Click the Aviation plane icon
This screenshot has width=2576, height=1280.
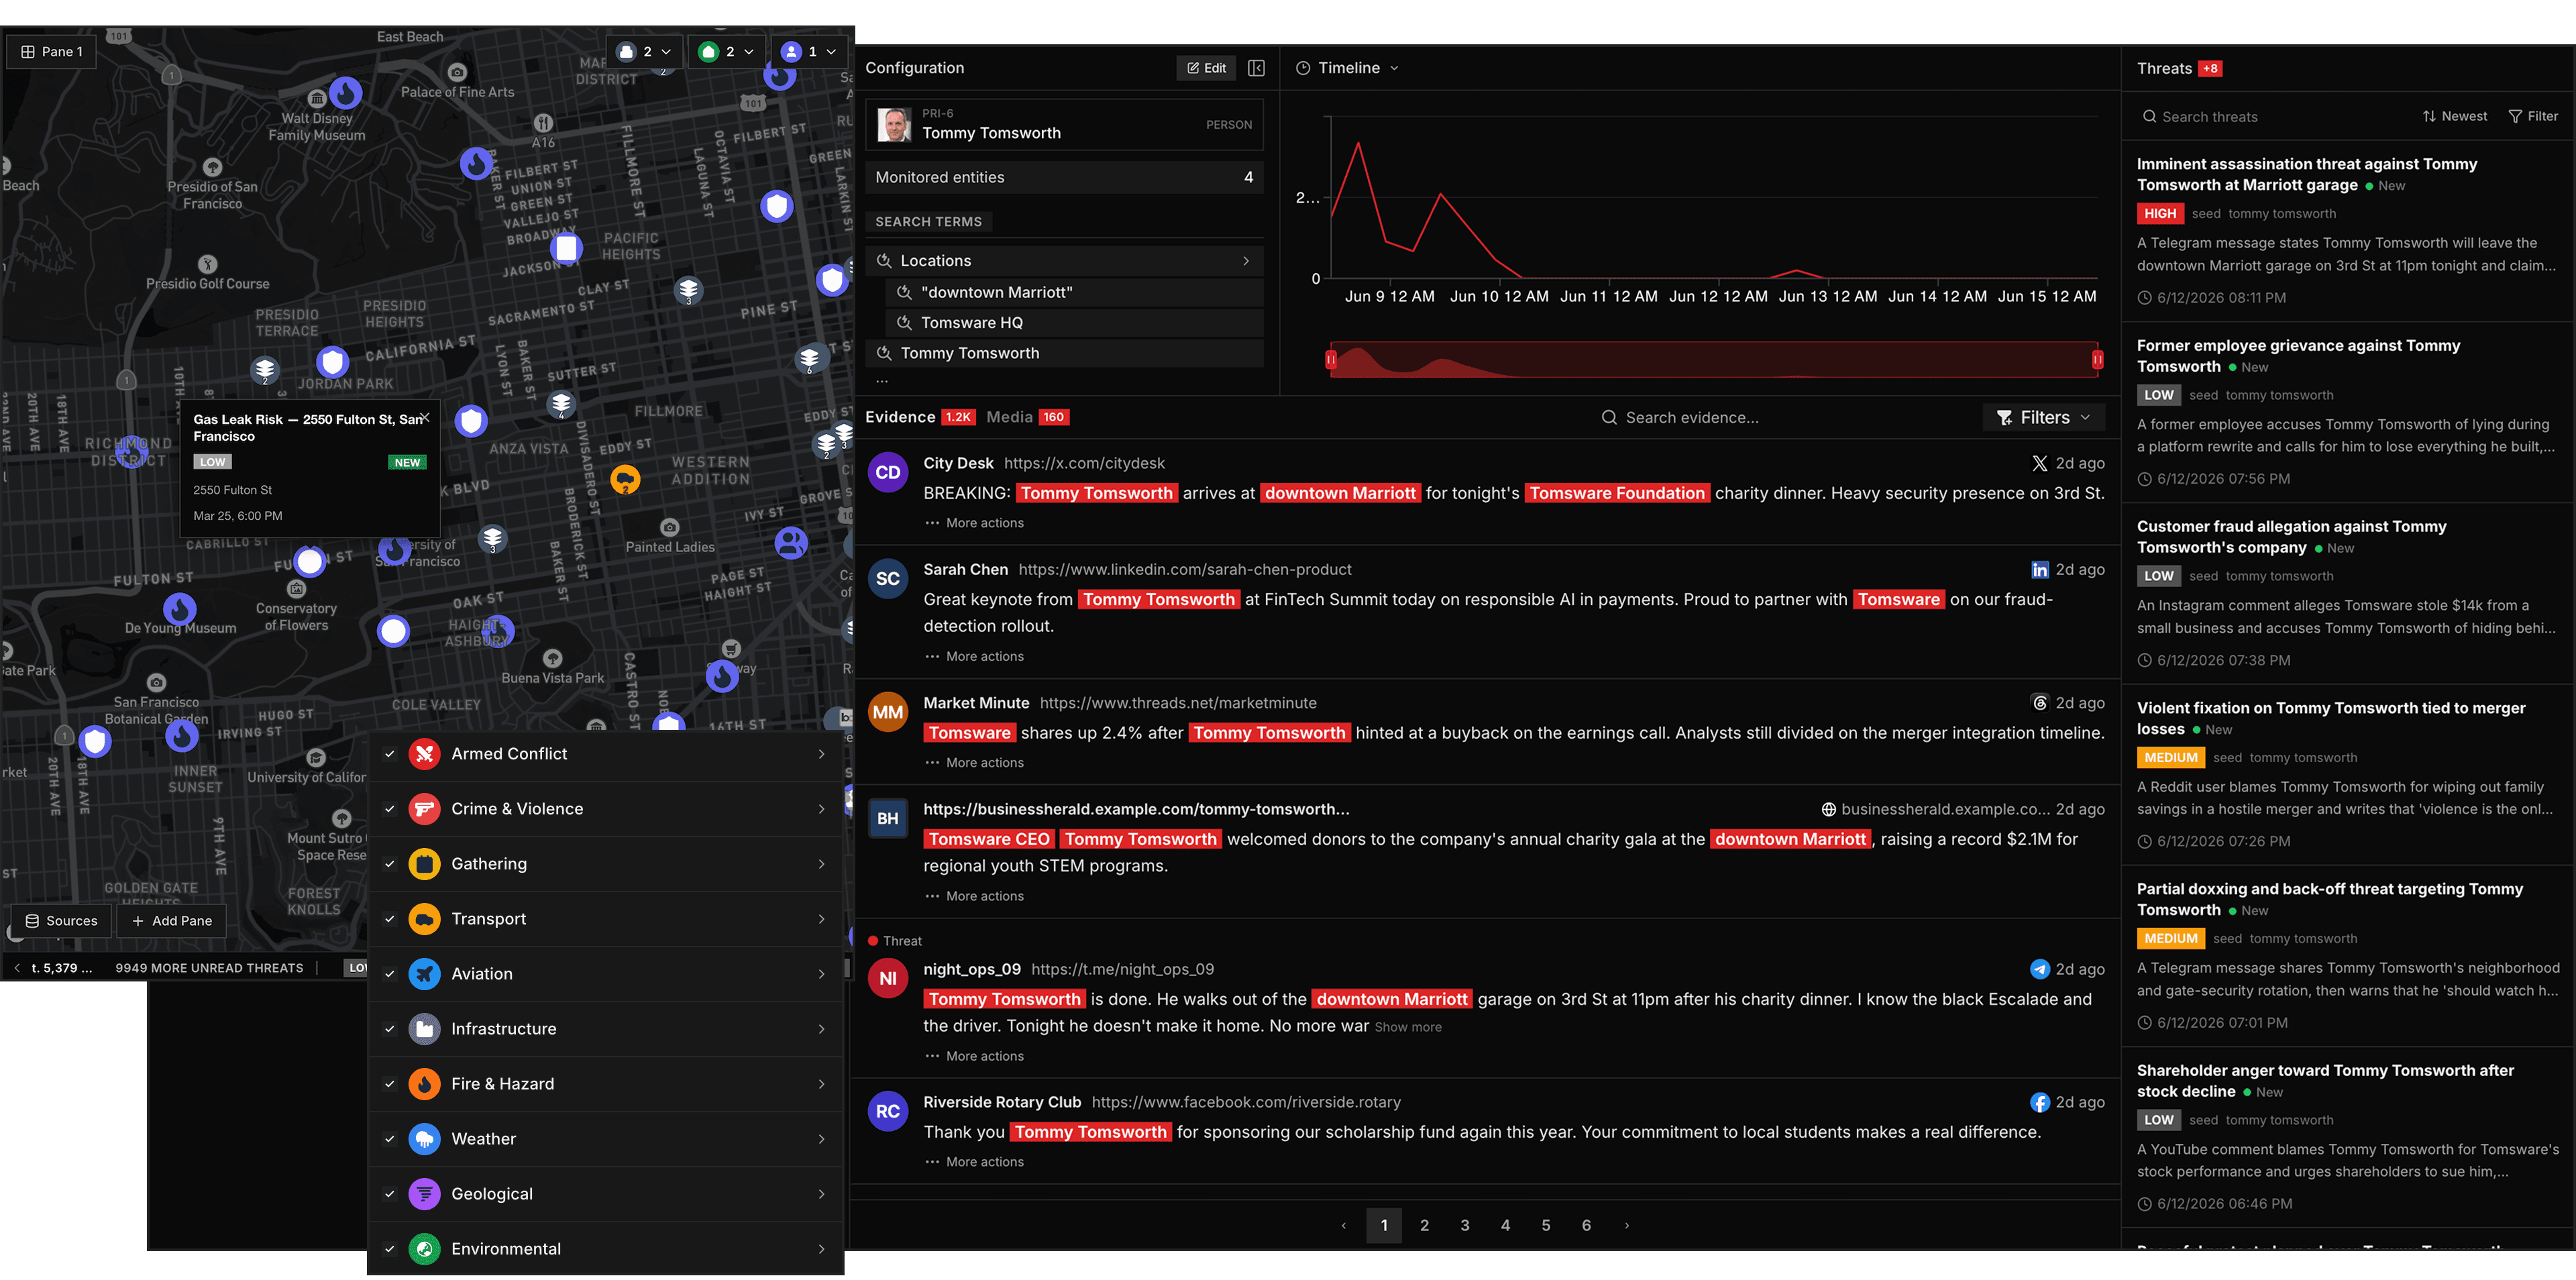pyautogui.click(x=424, y=974)
